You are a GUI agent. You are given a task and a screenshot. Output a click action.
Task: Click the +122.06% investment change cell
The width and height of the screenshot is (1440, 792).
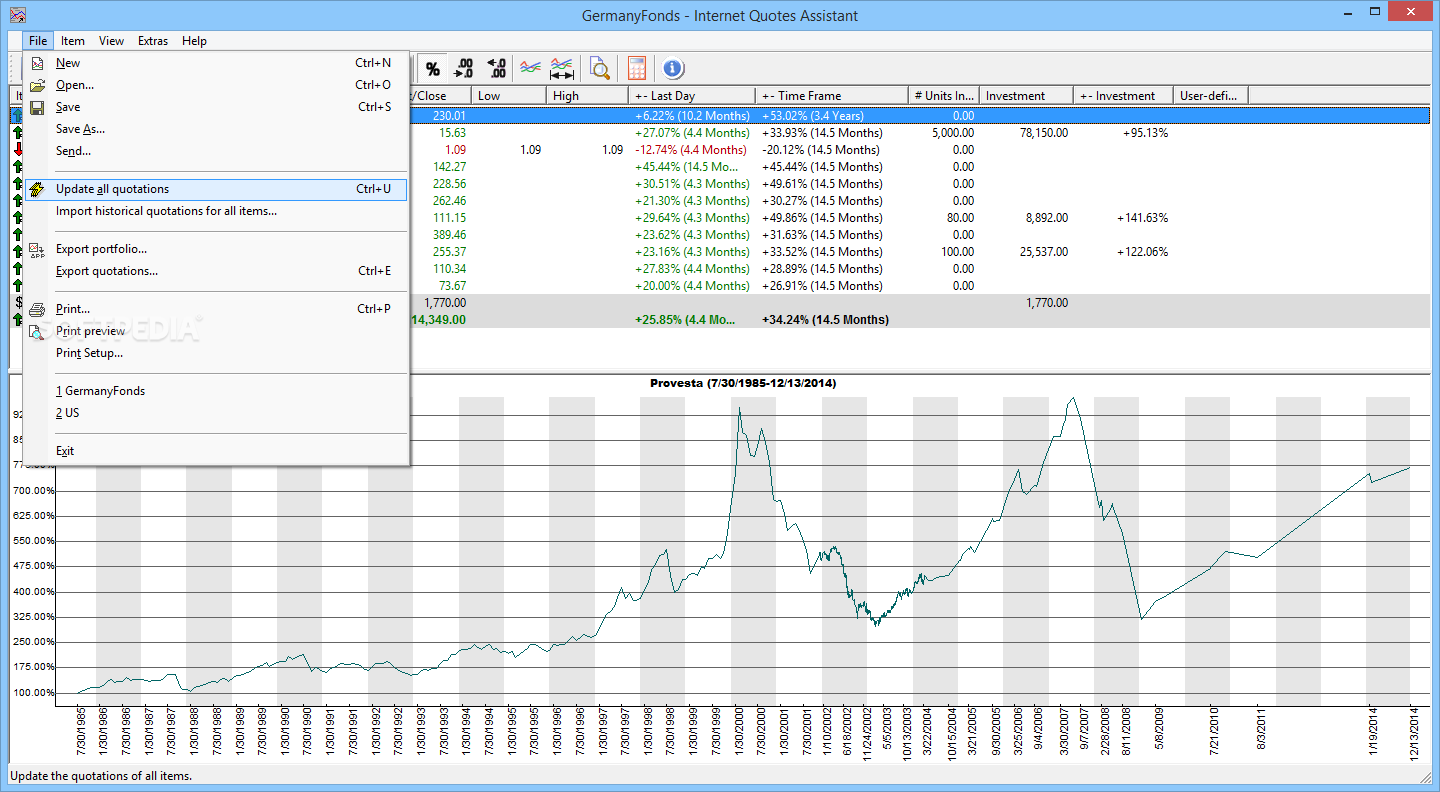point(1142,252)
